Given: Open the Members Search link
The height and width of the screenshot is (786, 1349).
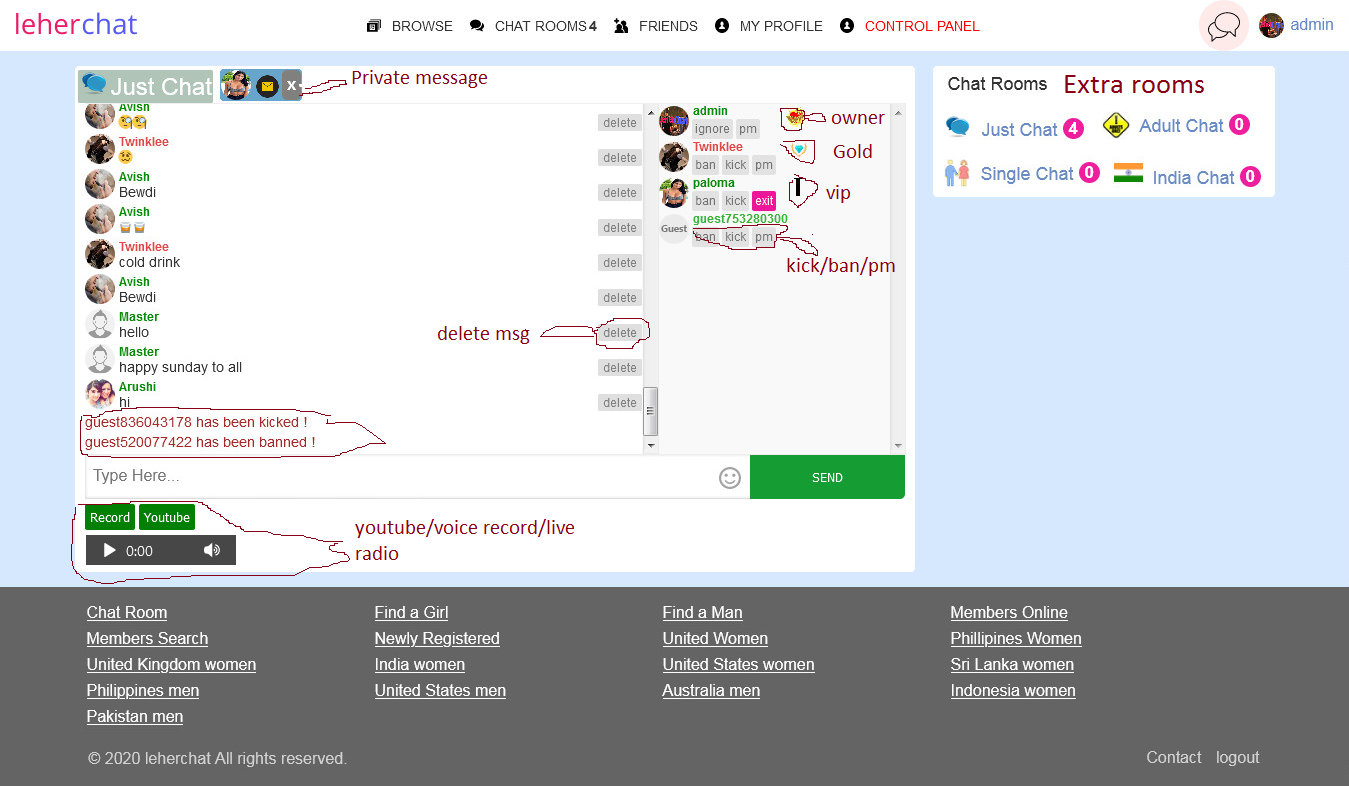Looking at the screenshot, I should [147, 638].
